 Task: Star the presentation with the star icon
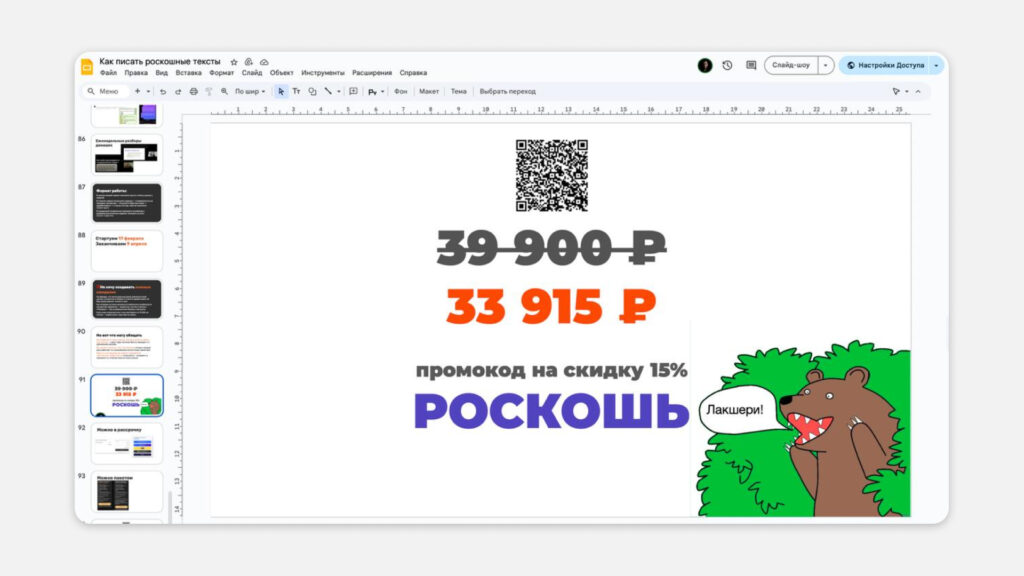(234, 62)
